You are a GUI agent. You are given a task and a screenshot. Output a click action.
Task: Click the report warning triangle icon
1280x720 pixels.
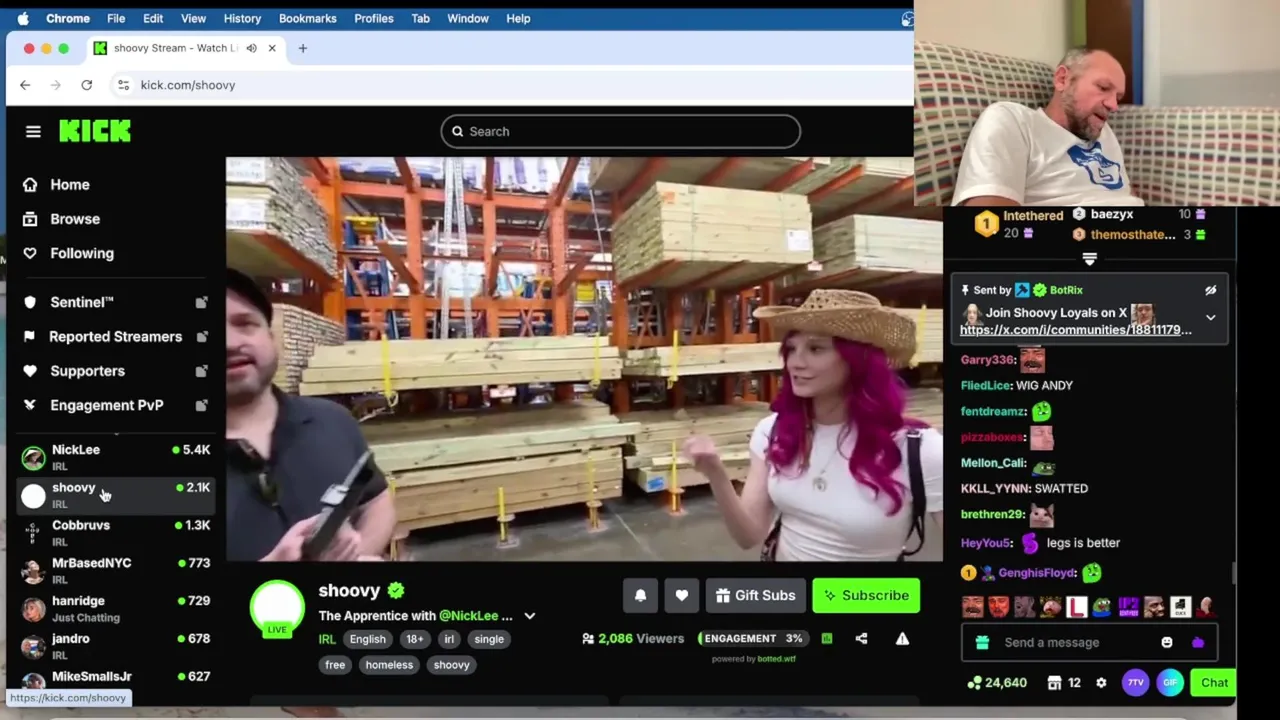tap(902, 638)
